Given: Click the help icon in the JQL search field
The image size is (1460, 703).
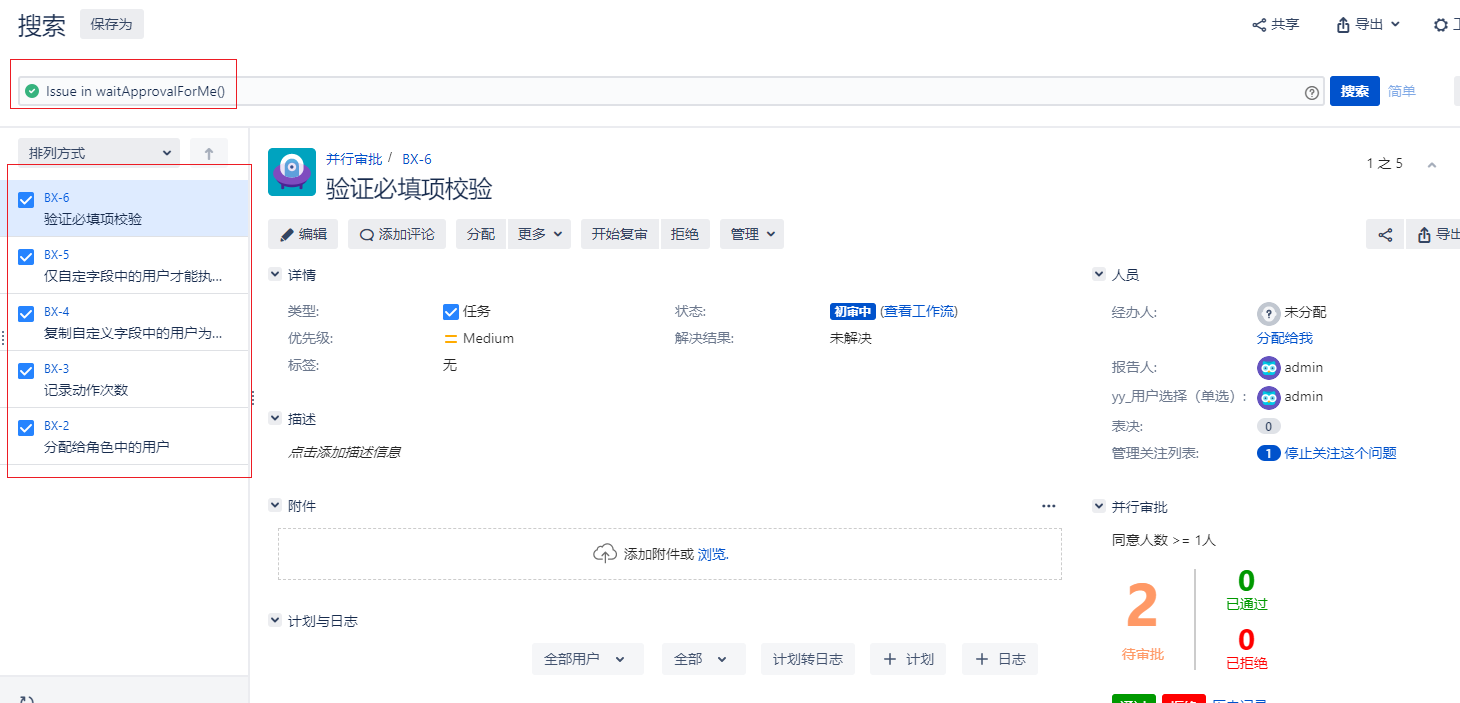Looking at the screenshot, I should (x=1311, y=92).
